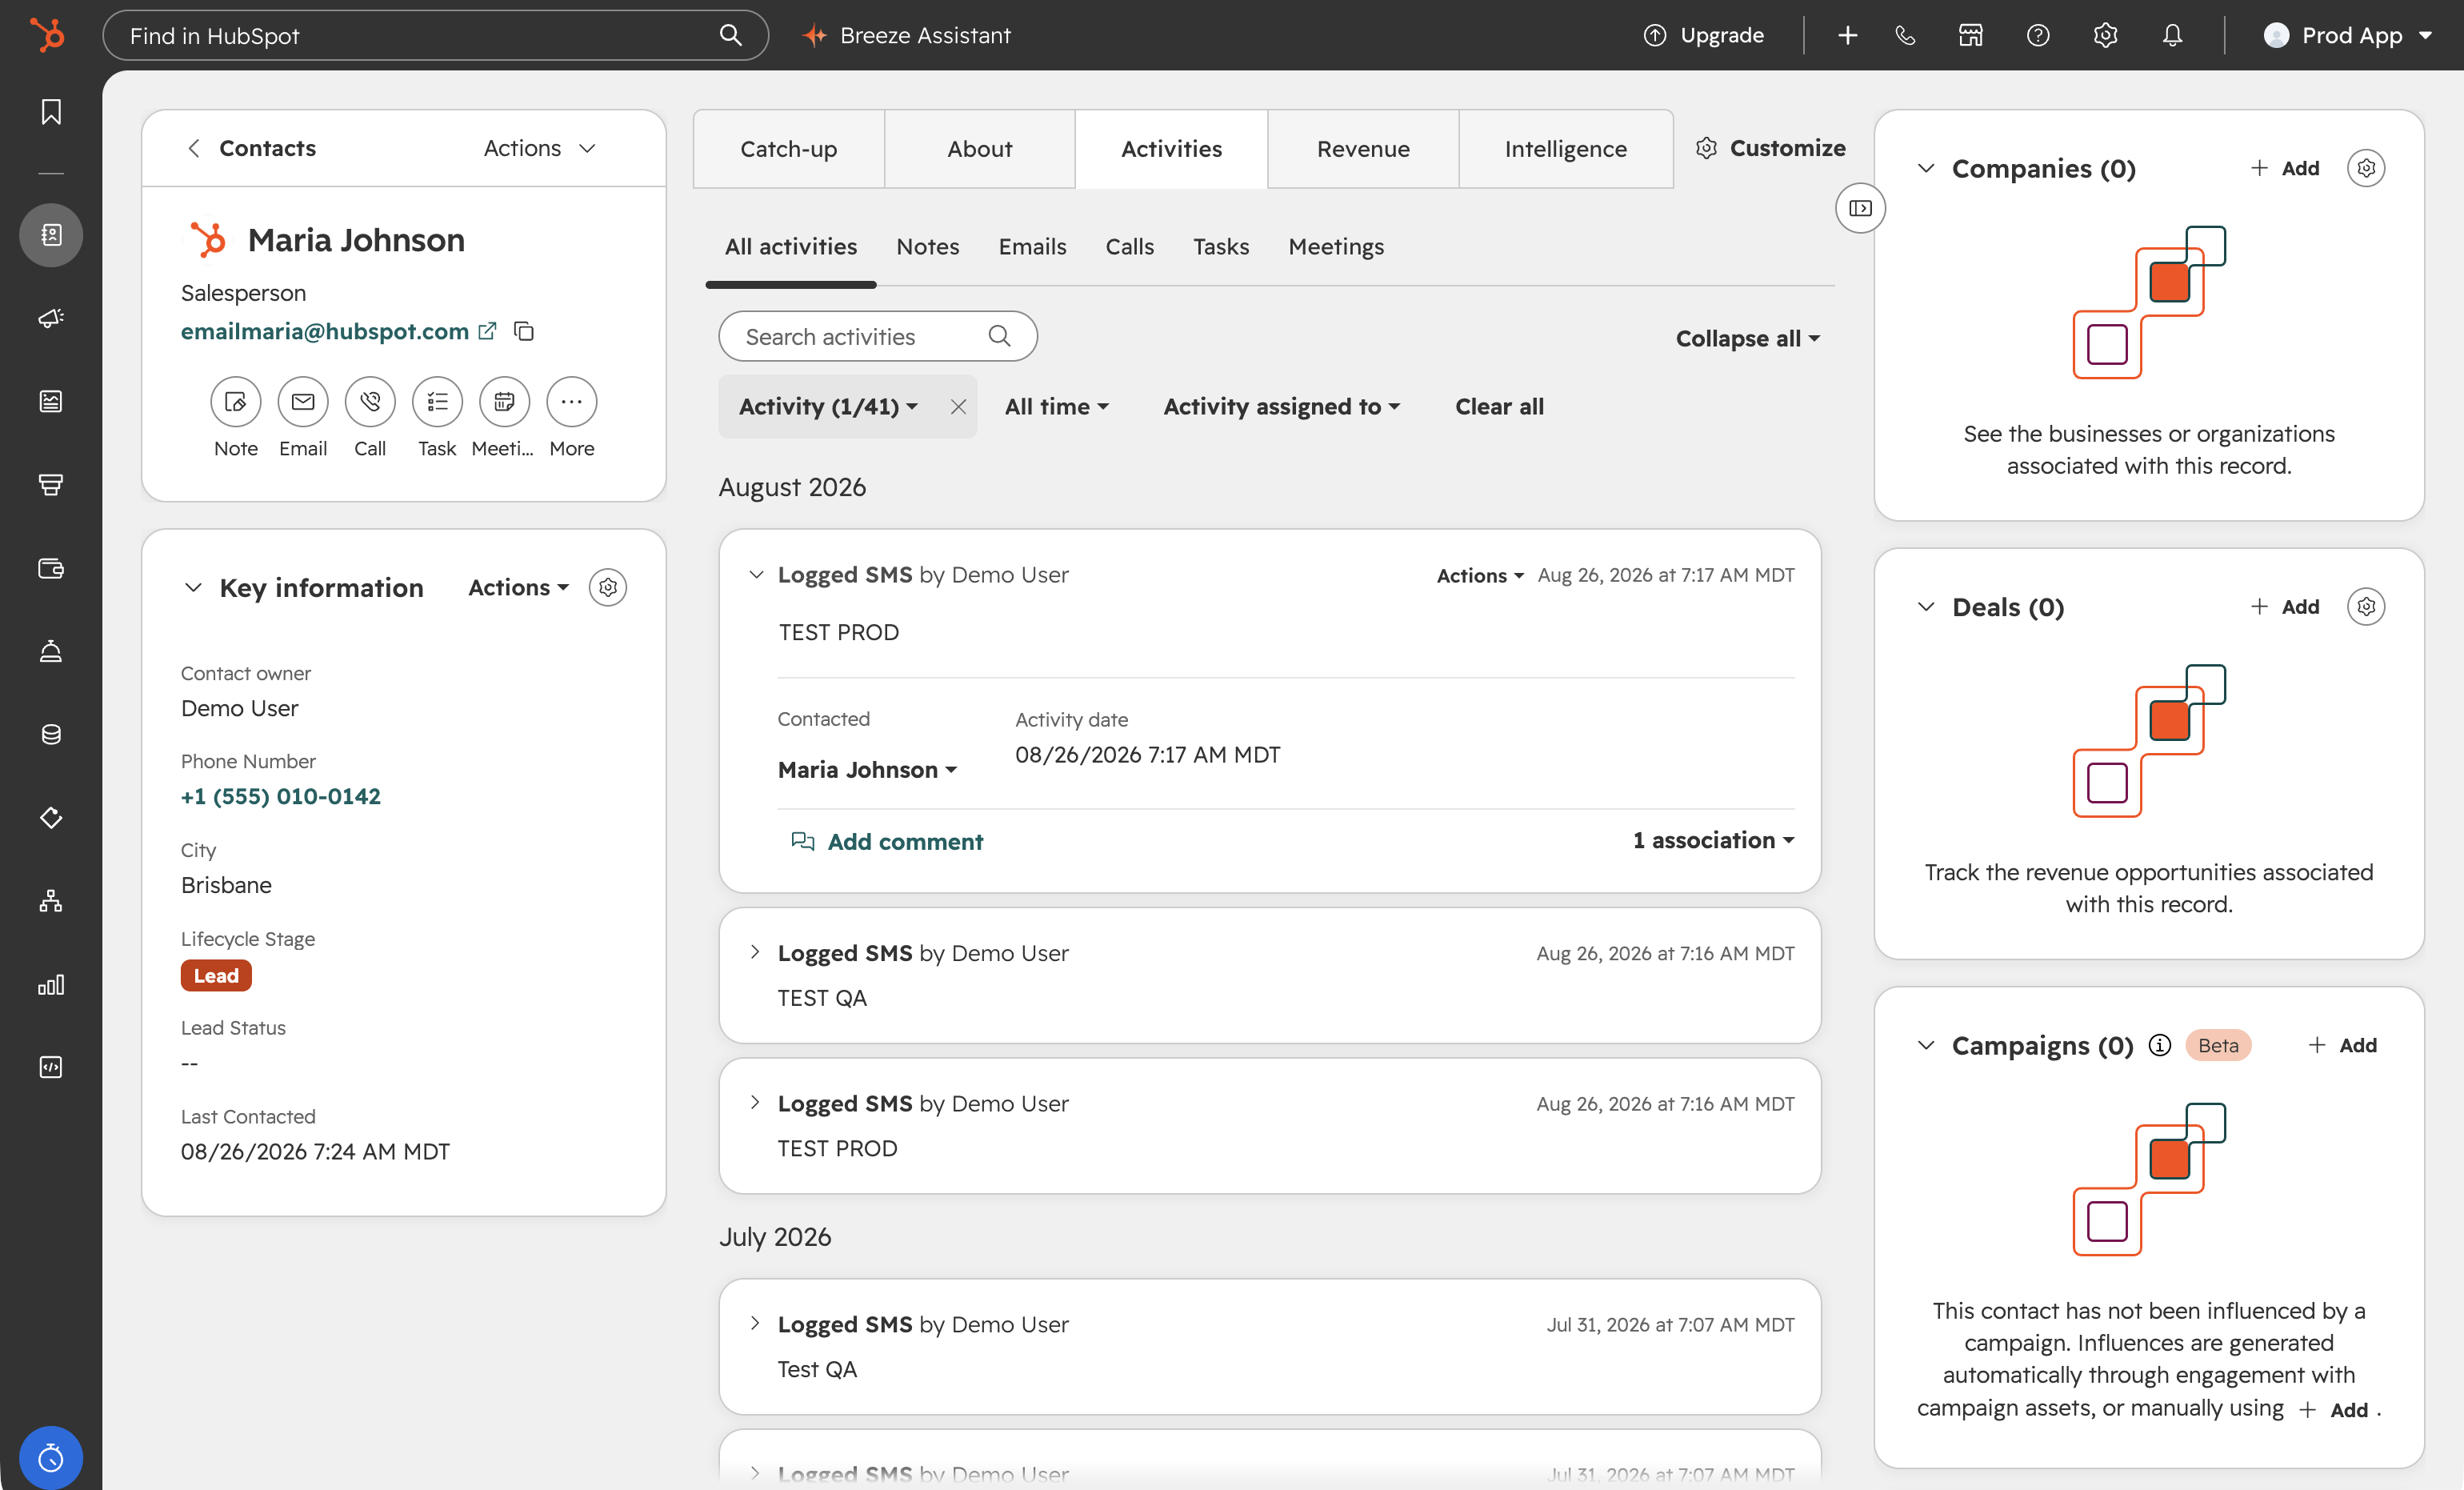Viewport: 2464px width, 1490px height.
Task: Open the CRM contacts sidebar icon
Action: pos(51,235)
